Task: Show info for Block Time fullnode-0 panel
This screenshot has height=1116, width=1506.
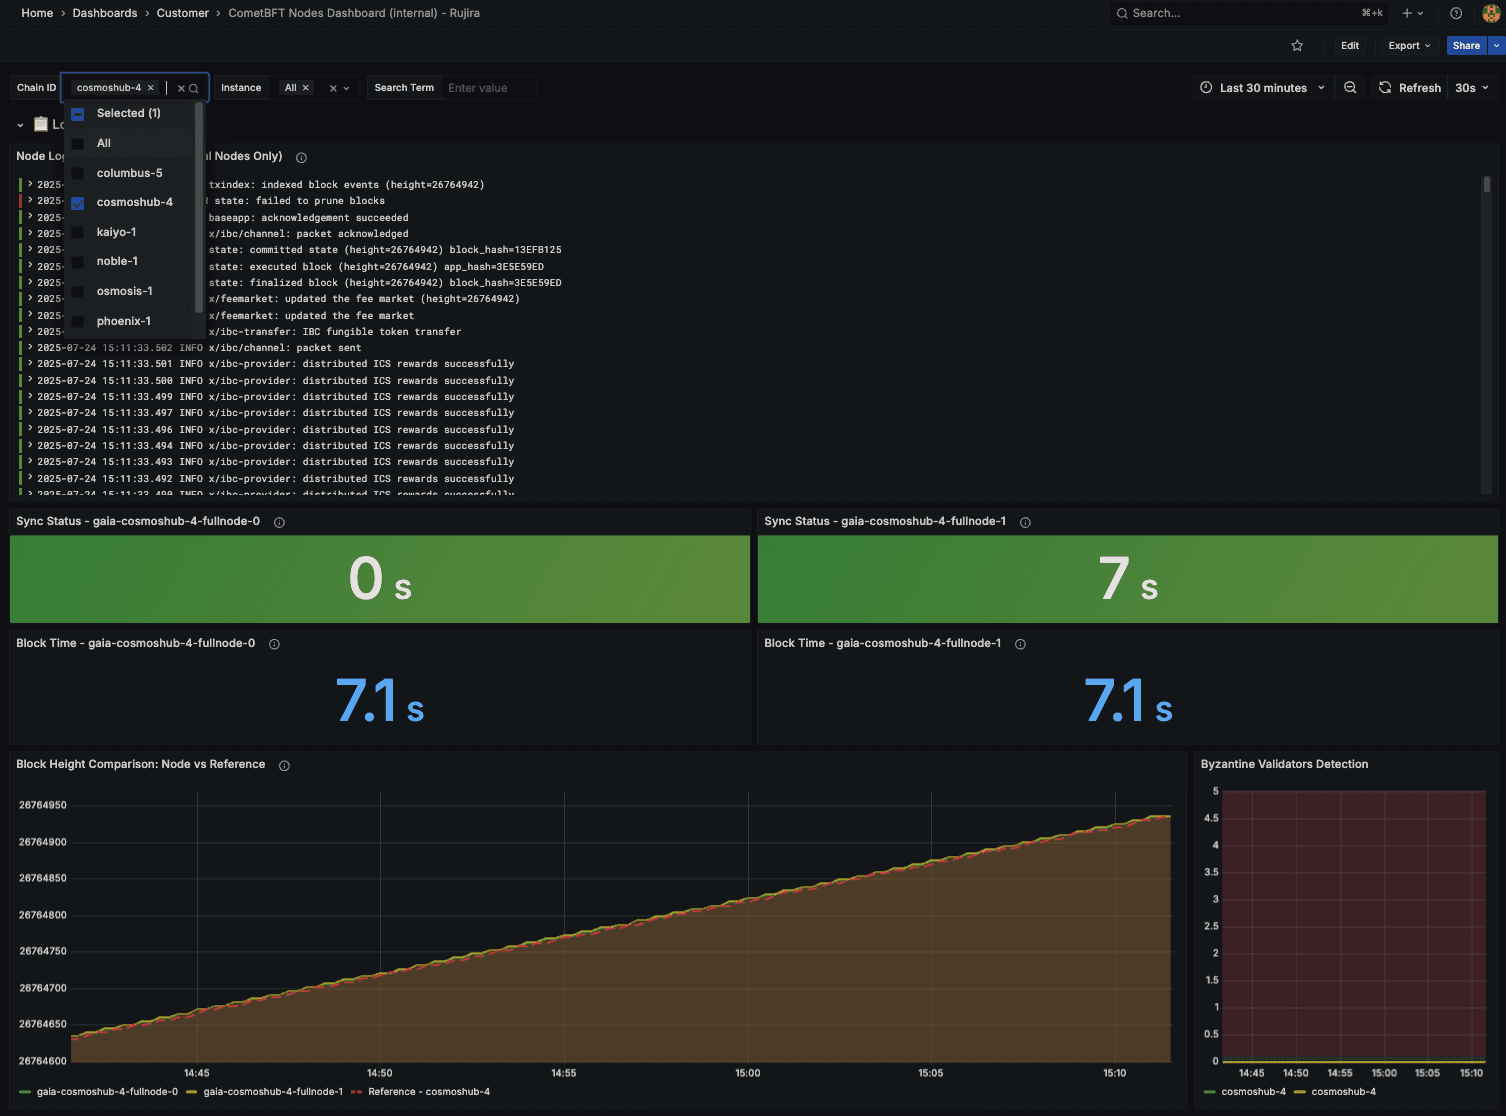Action: tap(274, 644)
